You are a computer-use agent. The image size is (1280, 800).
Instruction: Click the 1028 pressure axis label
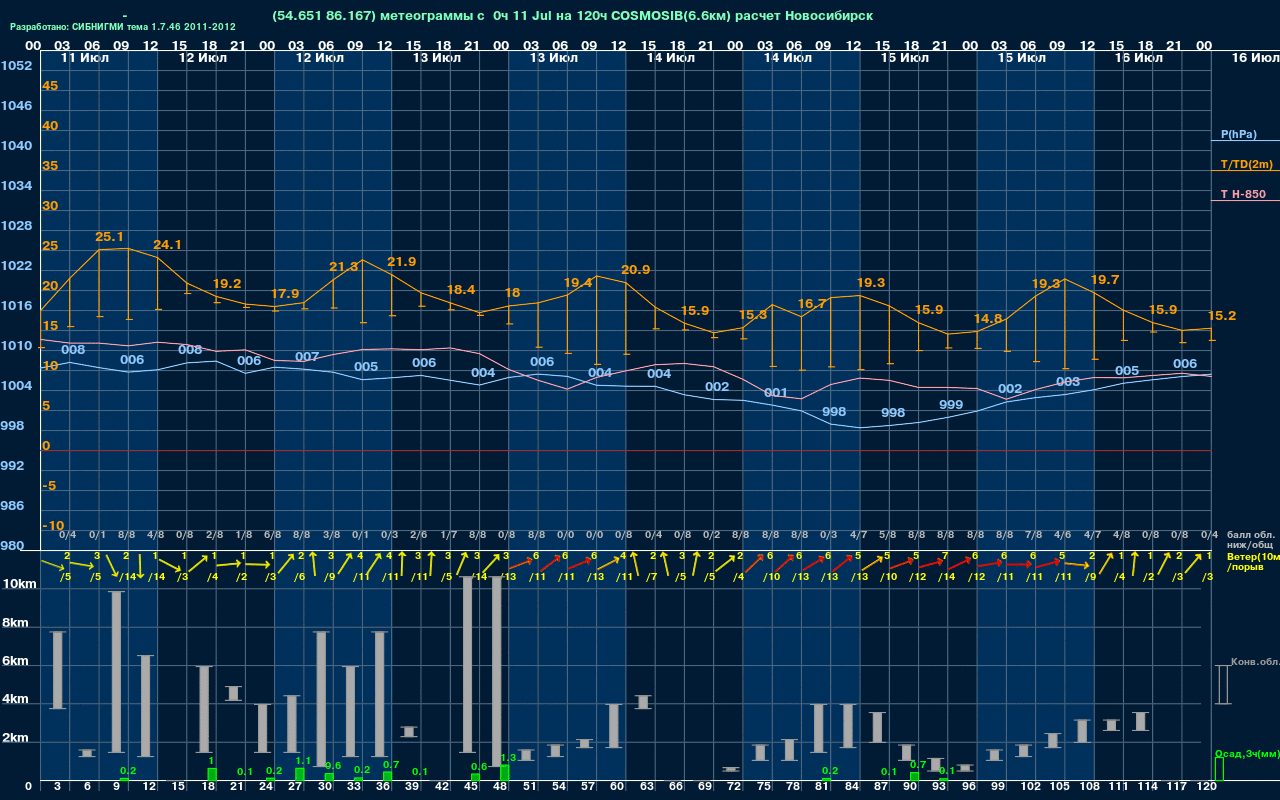tap(16, 226)
